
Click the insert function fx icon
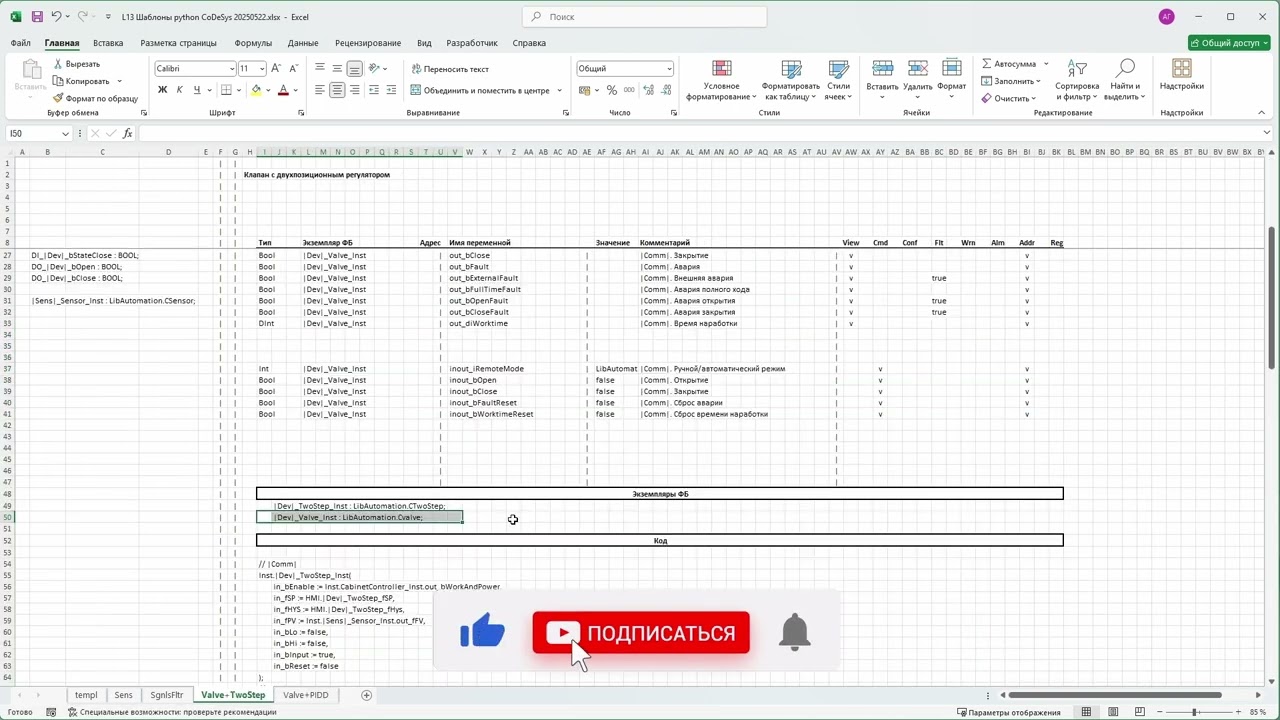tap(129, 133)
